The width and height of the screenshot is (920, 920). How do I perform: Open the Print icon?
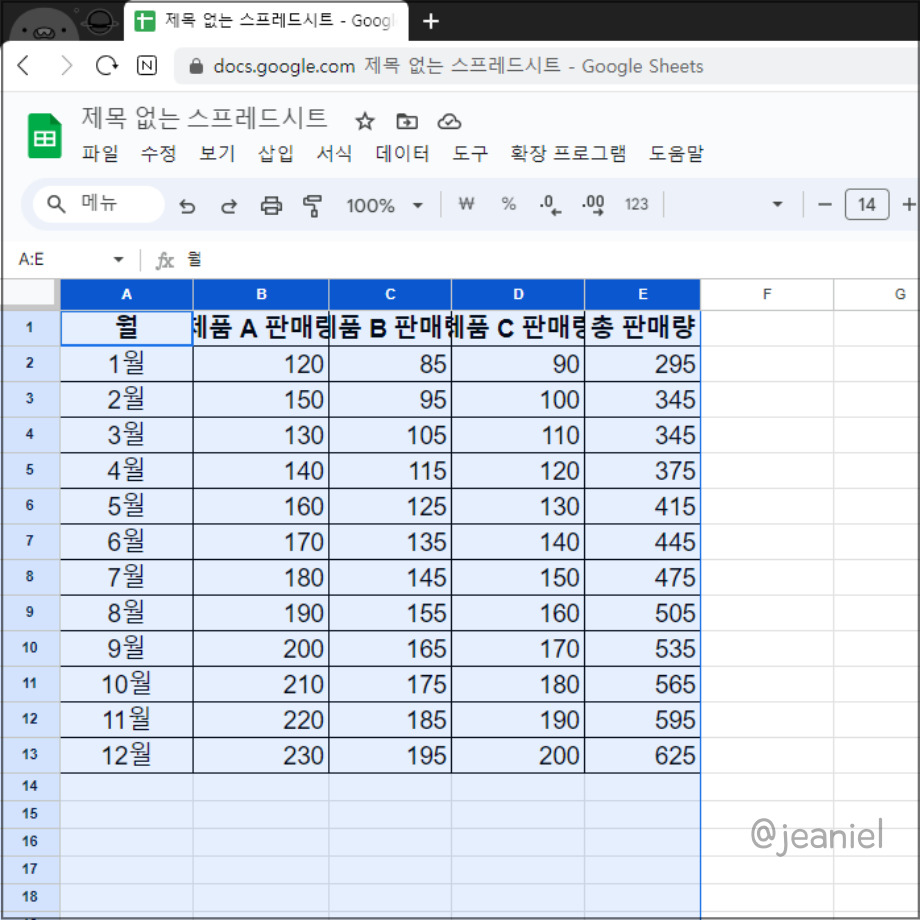(x=271, y=205)
